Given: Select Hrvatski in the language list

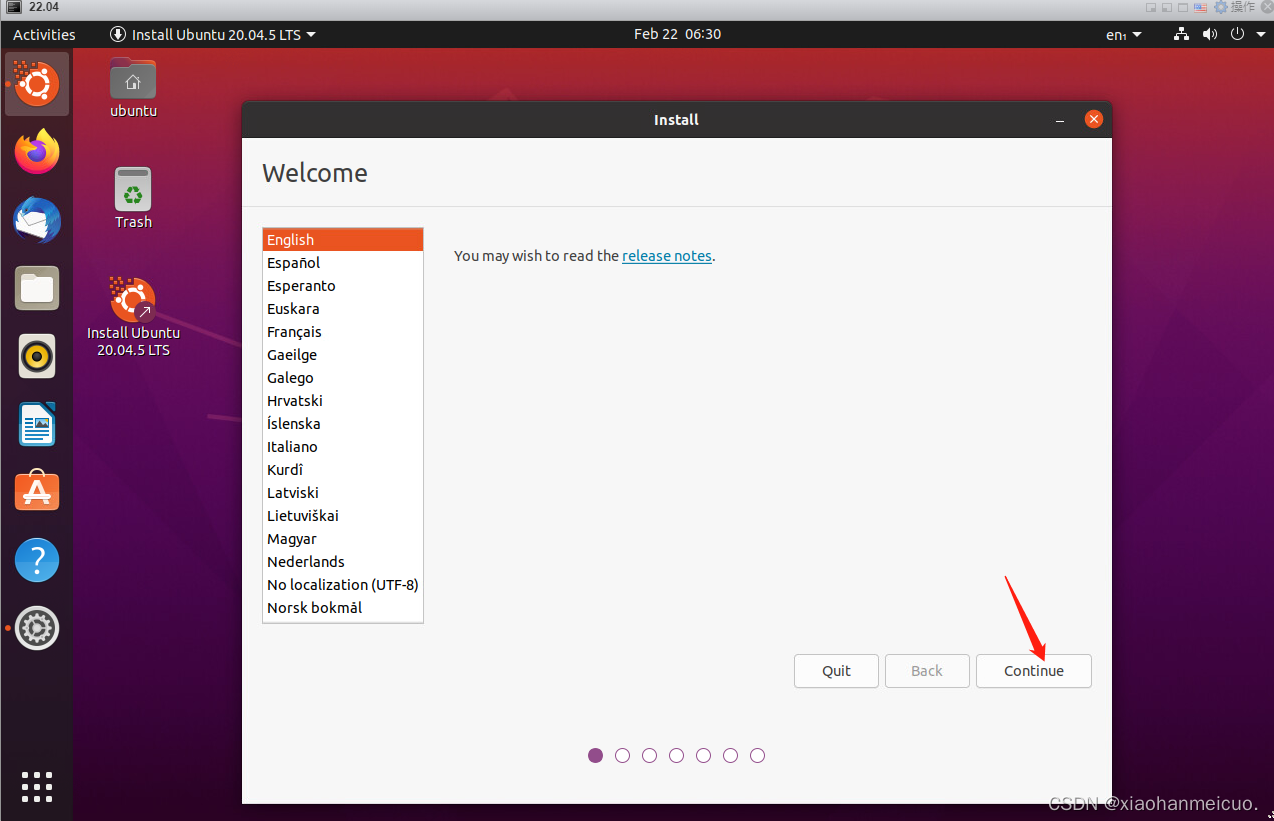Looking at the screenshot, I should (343, 401).
